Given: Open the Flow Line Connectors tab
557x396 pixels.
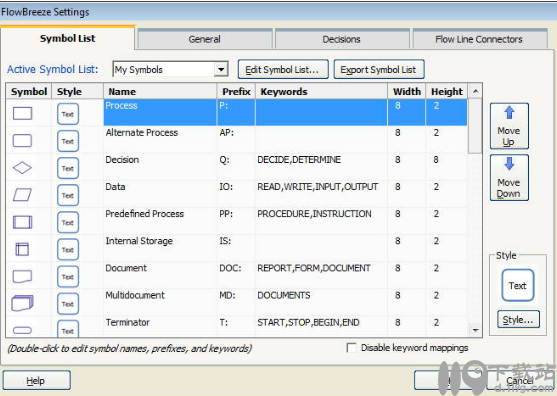Looking at the screenshot, I should (x=479, y=39).
